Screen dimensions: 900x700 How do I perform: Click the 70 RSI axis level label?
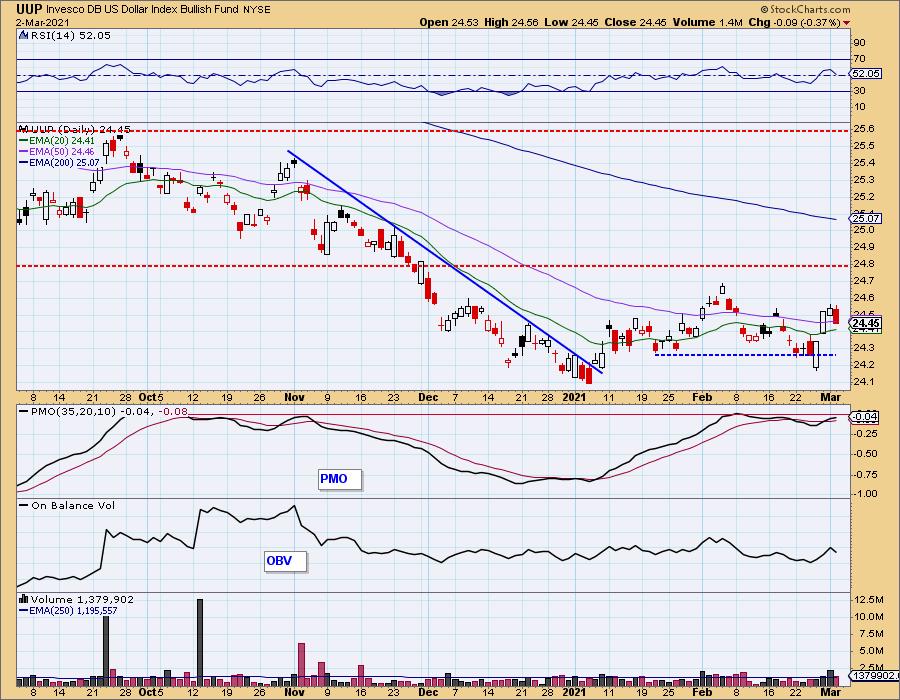(859, 59)
